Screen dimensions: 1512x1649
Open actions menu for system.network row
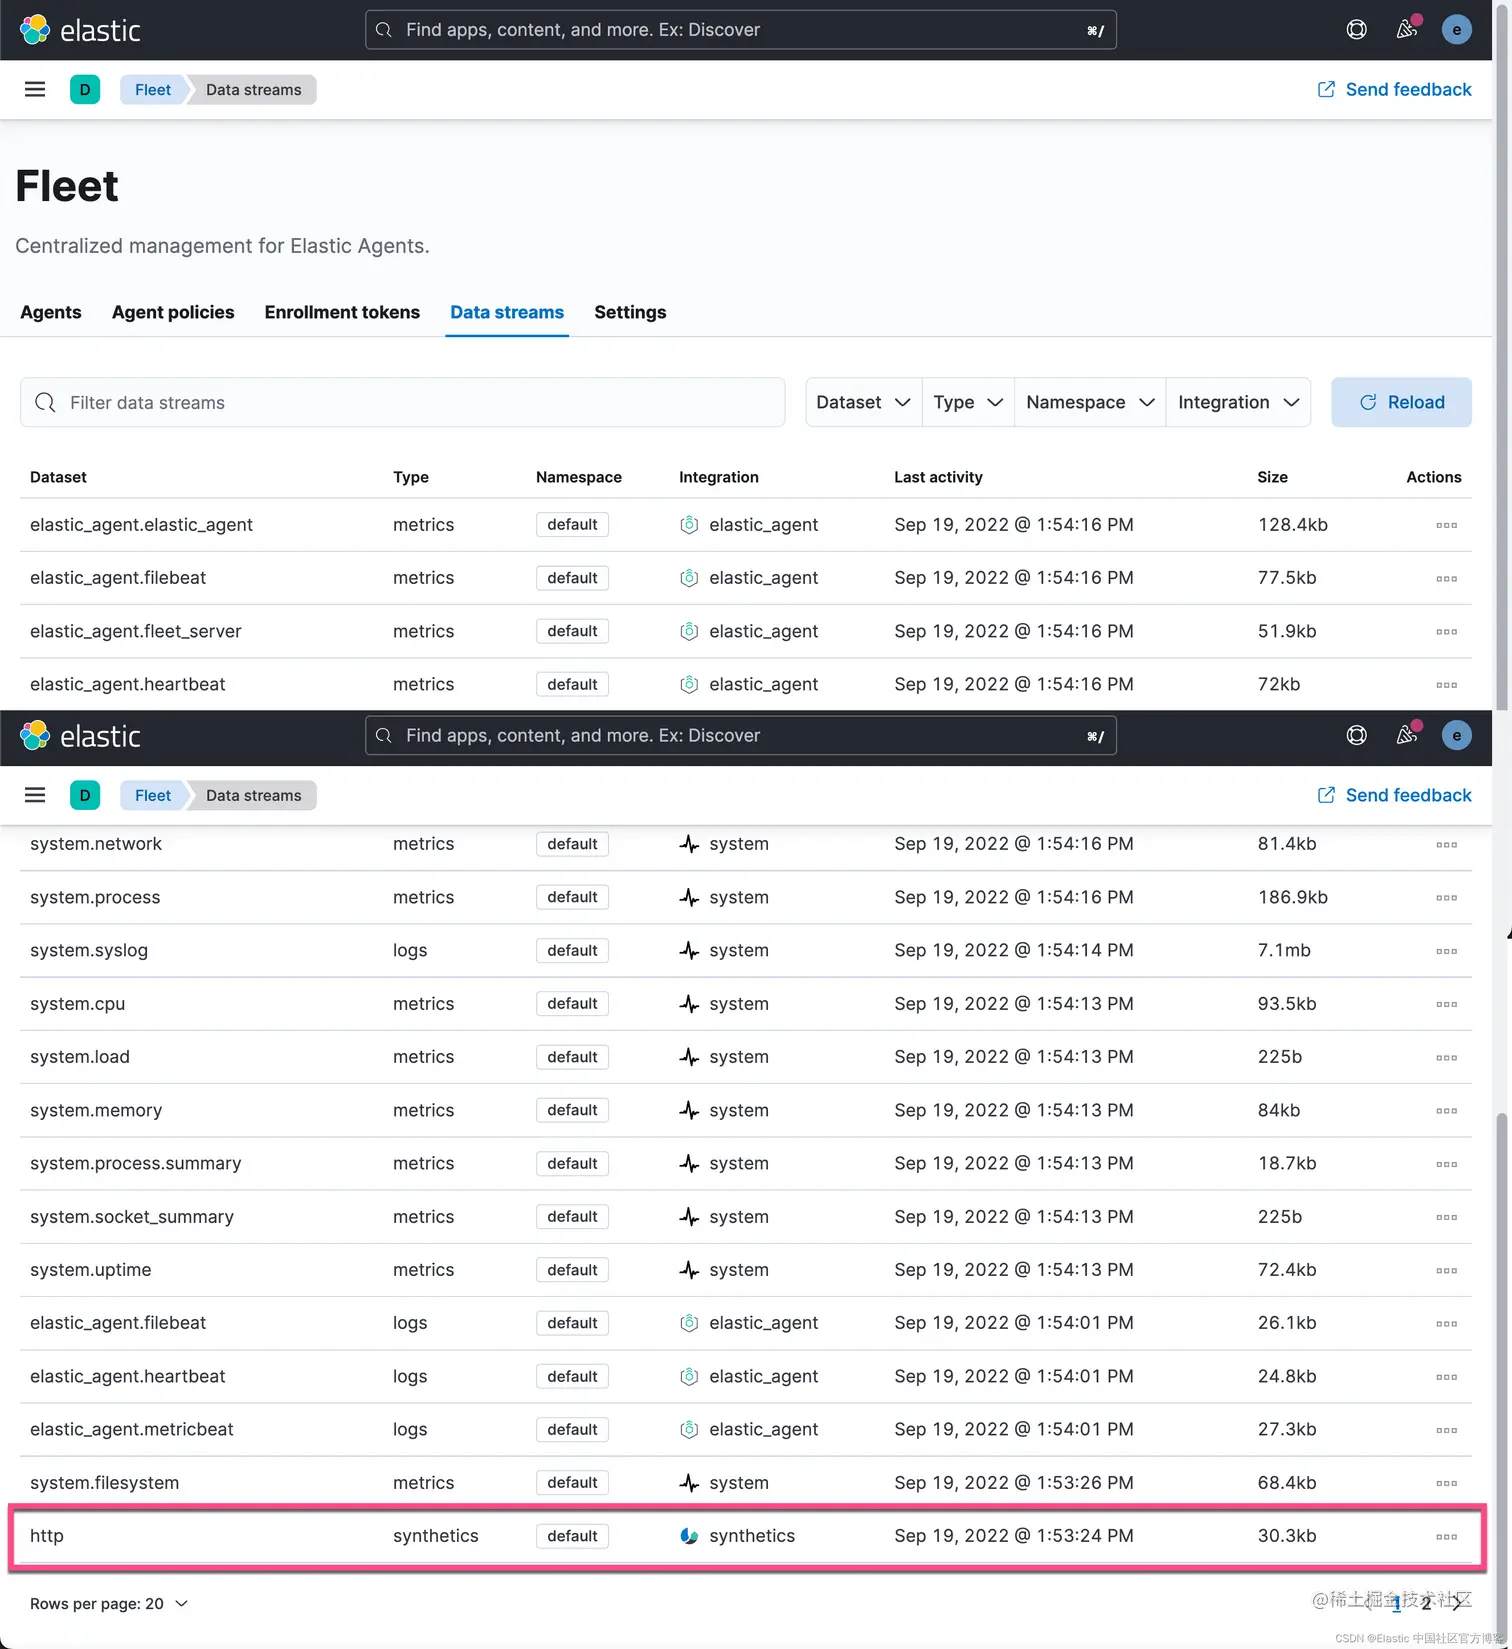[1446, 845]
